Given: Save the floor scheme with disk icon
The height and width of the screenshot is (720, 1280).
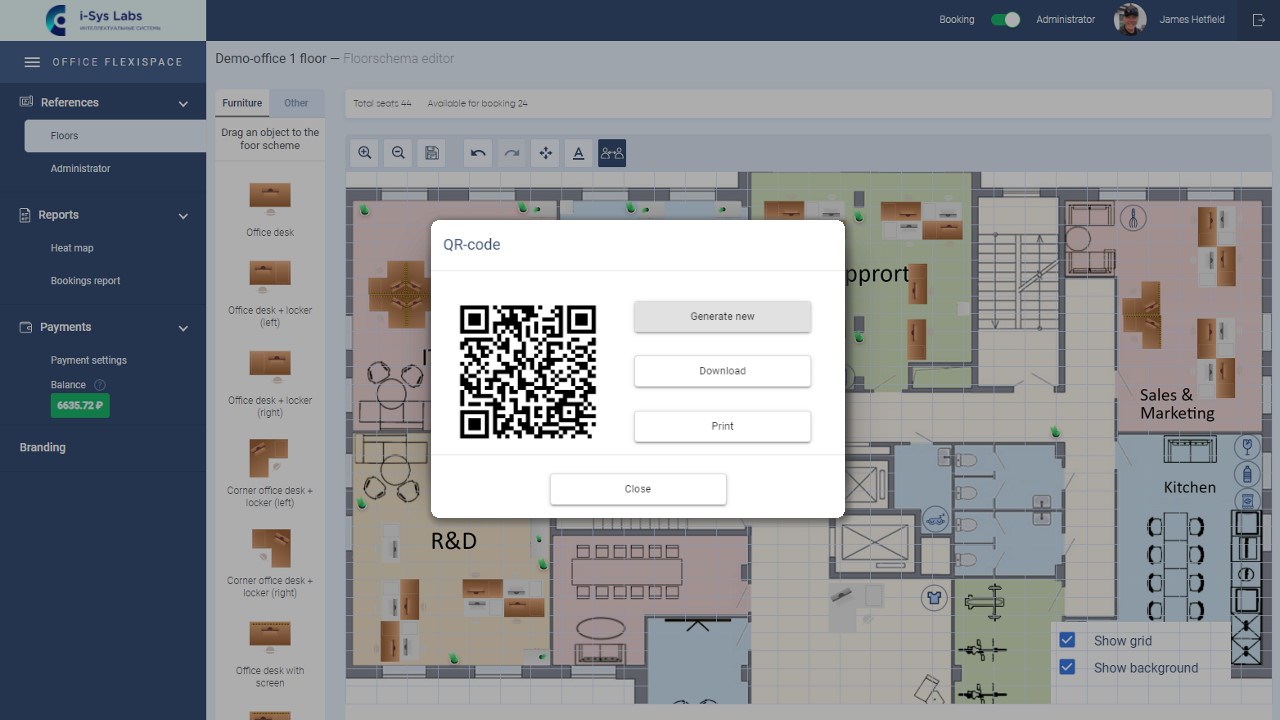Looking at the screenshot, I should pos(432,153).
